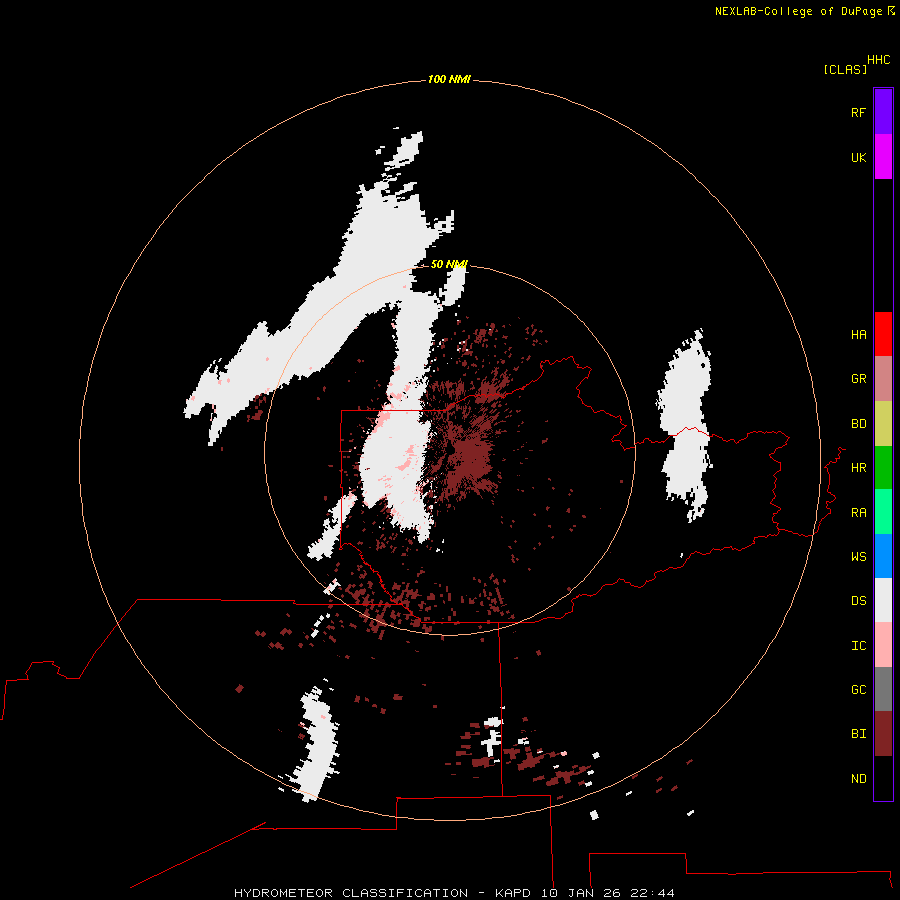
Task: Click the BD legend label
Action: [858, 424]
